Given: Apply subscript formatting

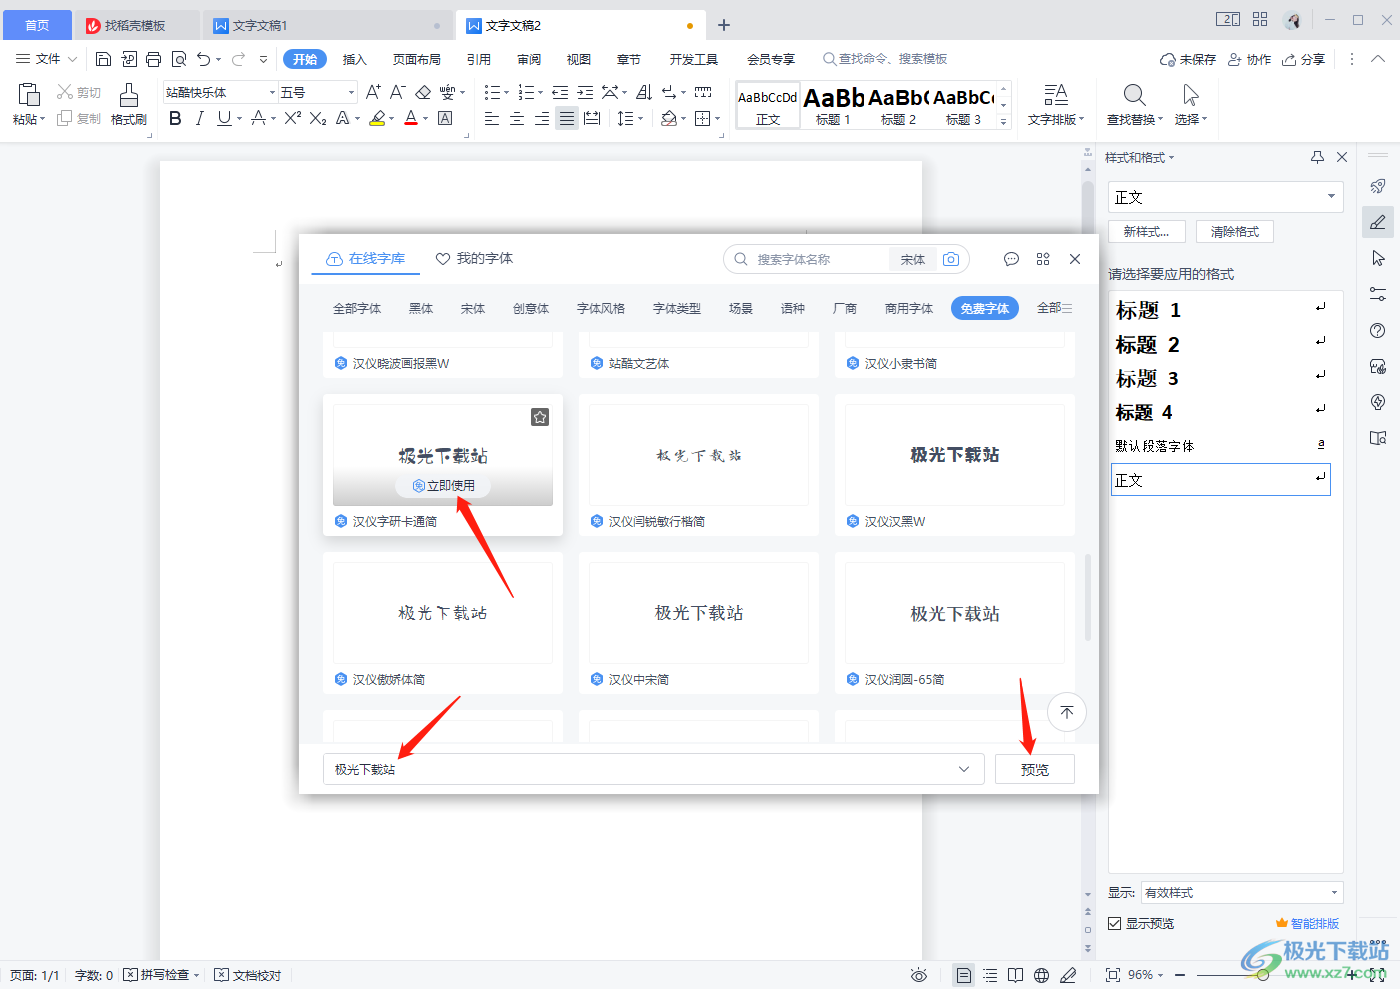Looking at the screenshot, I should point(318,118).
